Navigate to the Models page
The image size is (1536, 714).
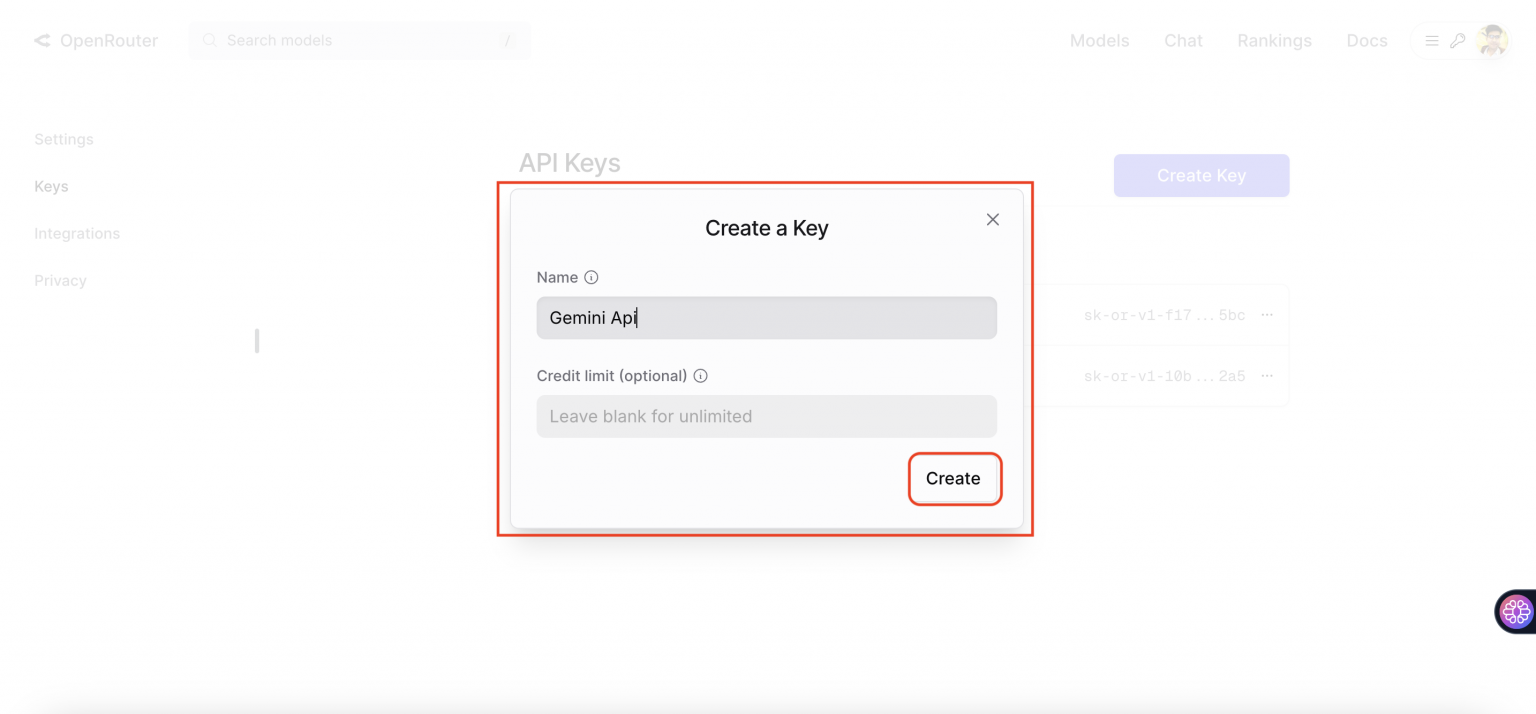(1099, 40)
